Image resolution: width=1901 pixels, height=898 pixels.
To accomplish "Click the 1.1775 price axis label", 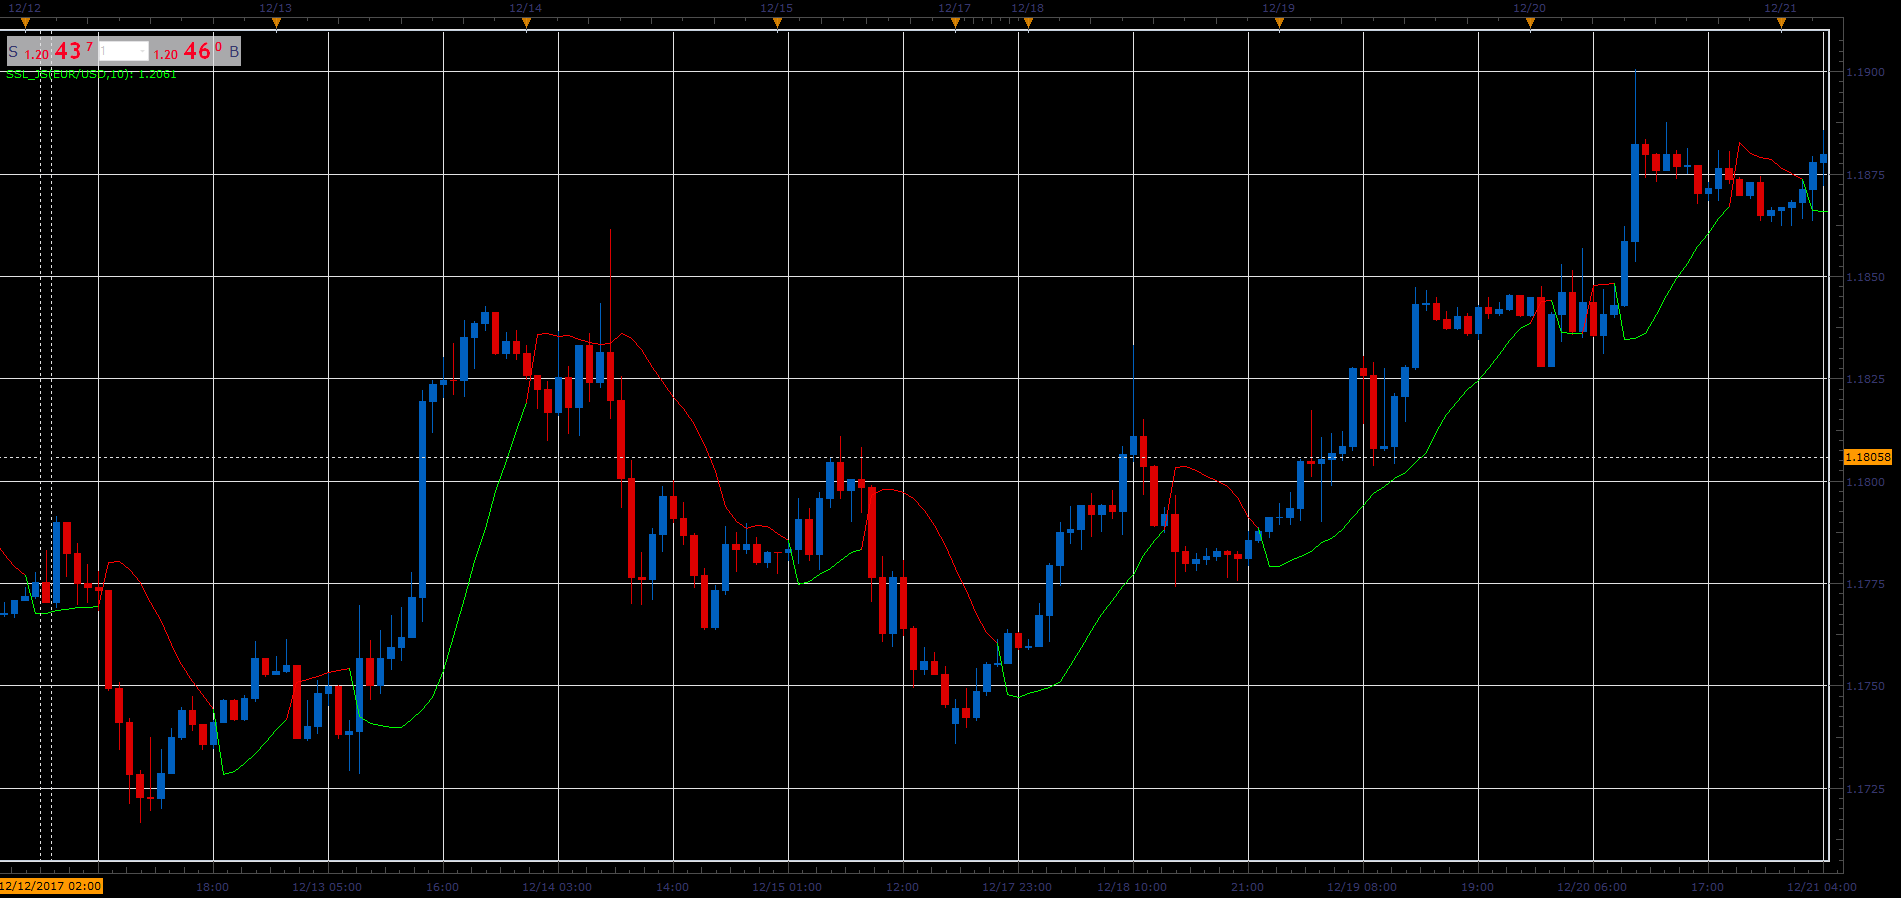I will [x=1865, y=584].
